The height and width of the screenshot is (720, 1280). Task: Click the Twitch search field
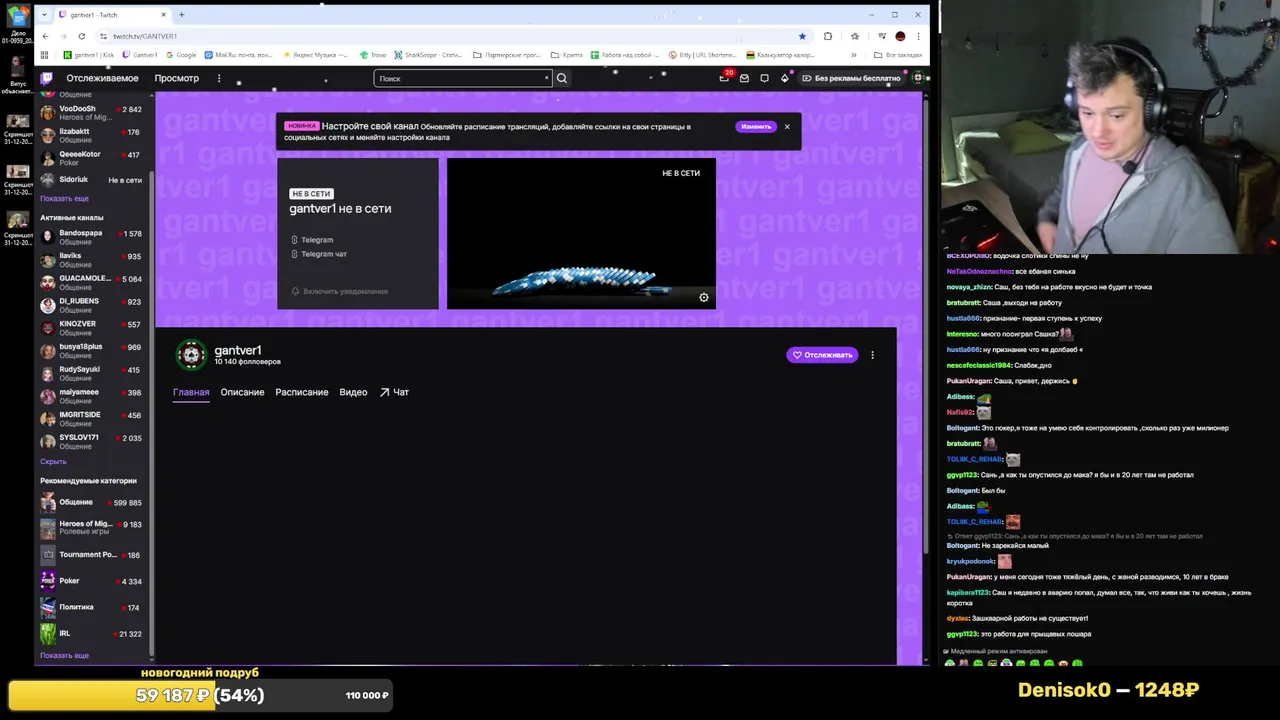[462, 78]
